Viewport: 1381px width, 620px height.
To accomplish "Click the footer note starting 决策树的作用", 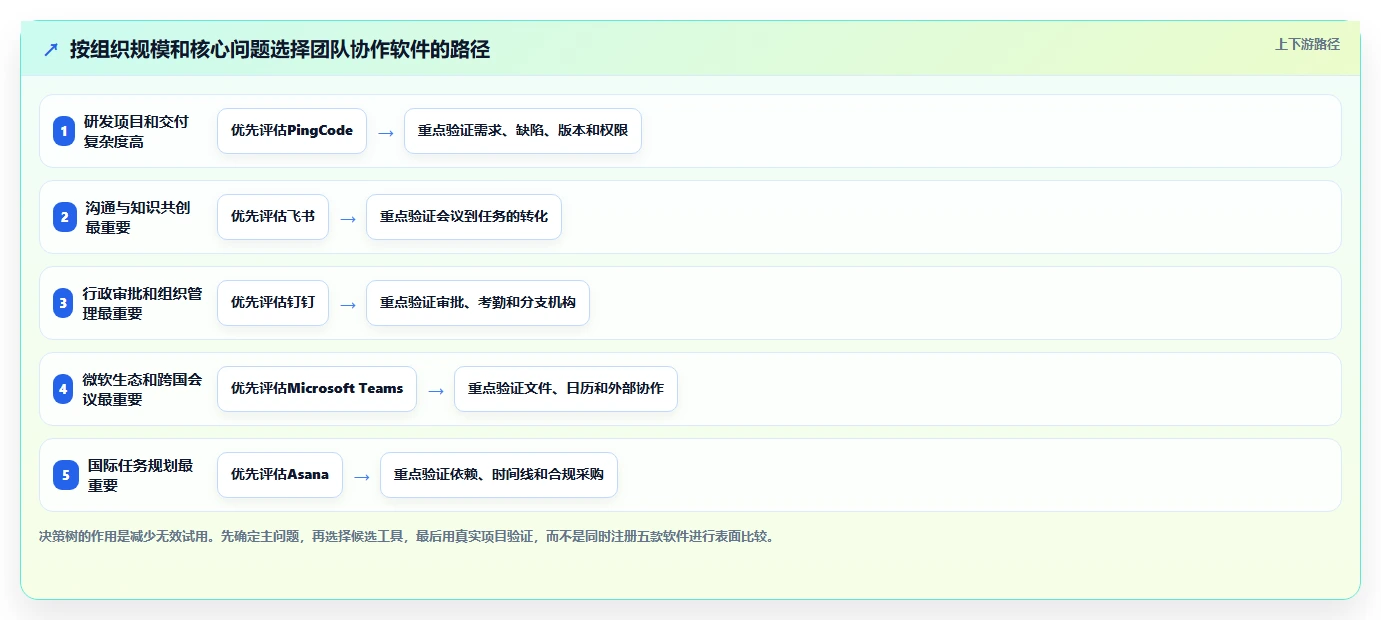I will tap(407, 536).
